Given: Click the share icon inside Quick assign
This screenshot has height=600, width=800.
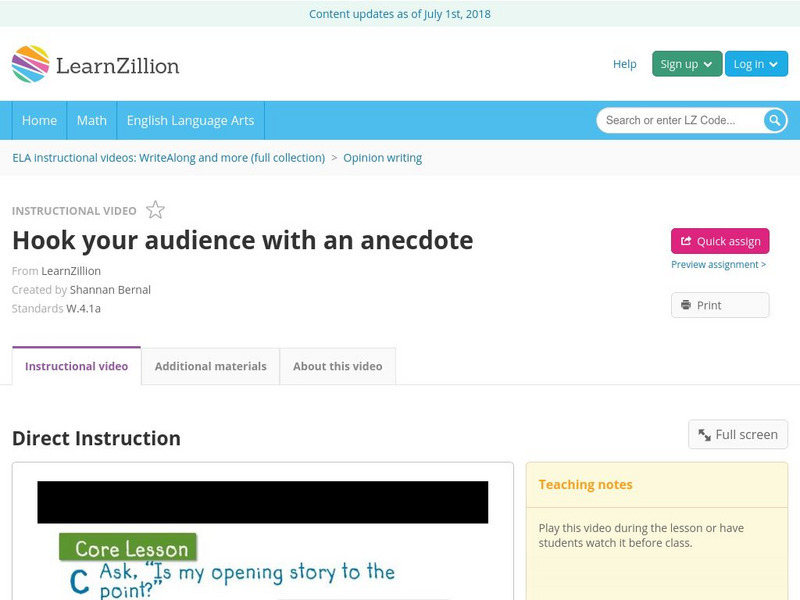Looking at the screenshot, I should (x=685, y=241).
